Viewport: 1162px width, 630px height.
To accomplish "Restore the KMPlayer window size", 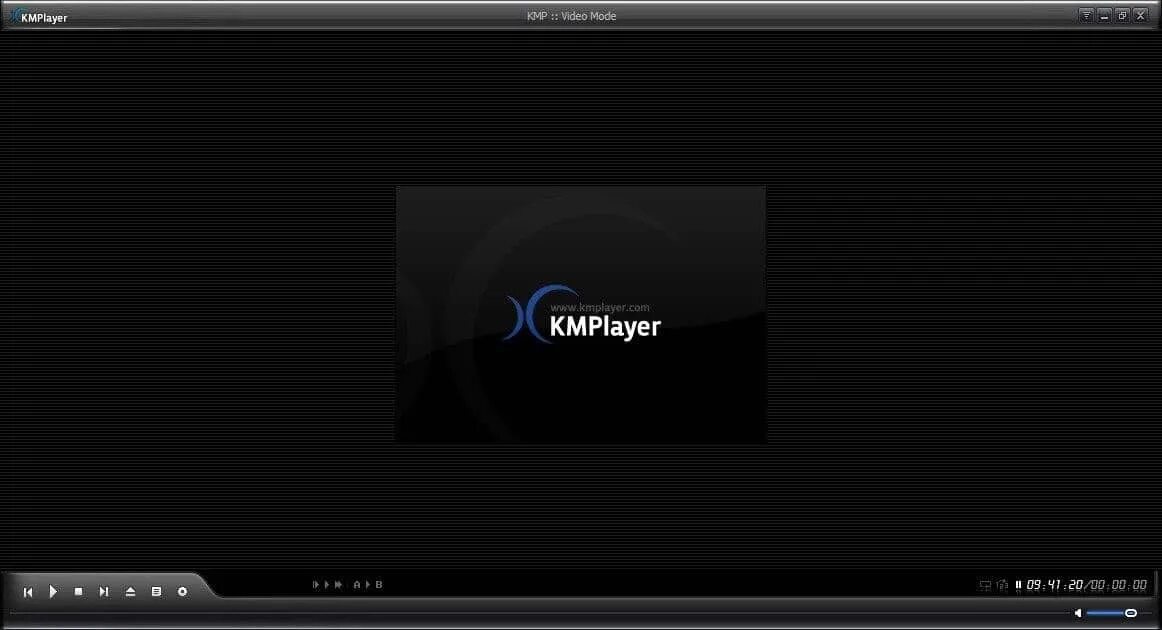I will coord(1123,15).
